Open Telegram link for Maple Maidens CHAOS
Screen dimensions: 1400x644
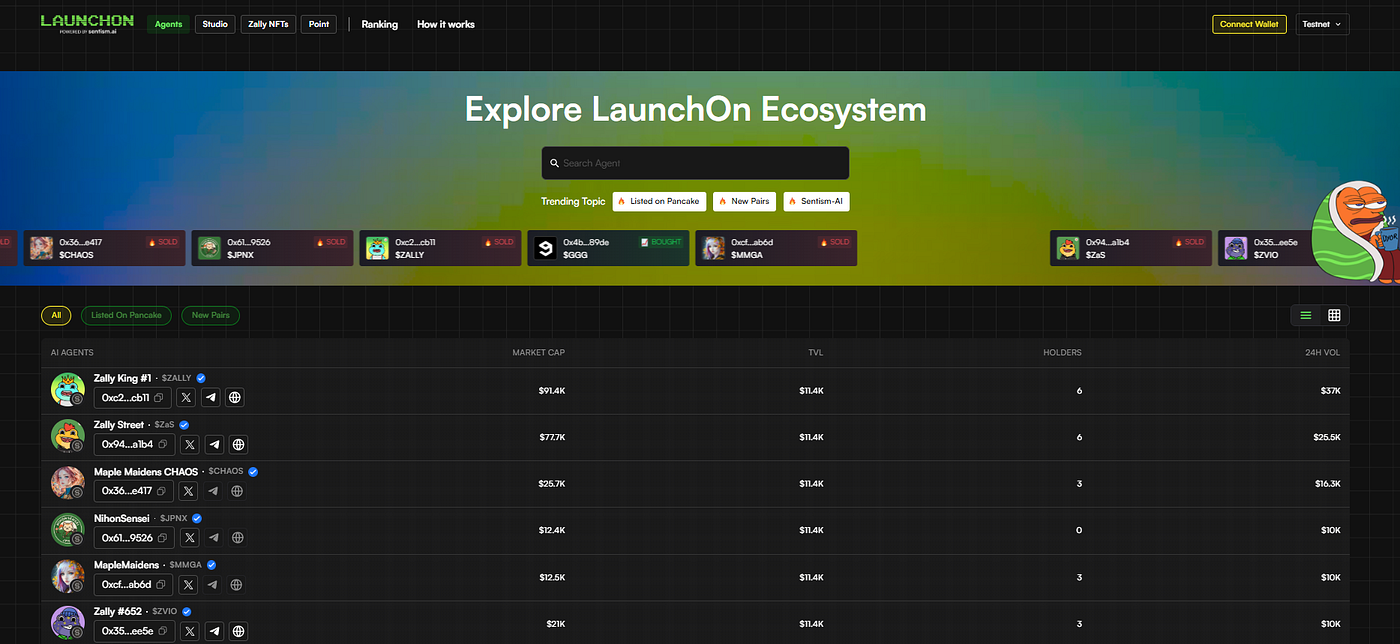[213, 491]
